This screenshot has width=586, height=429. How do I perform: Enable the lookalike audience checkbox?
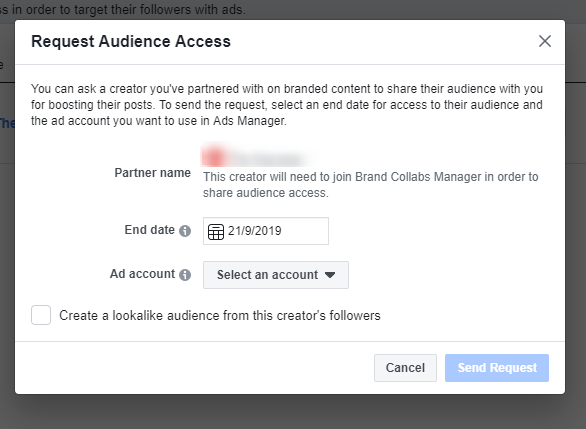point(41,315)
